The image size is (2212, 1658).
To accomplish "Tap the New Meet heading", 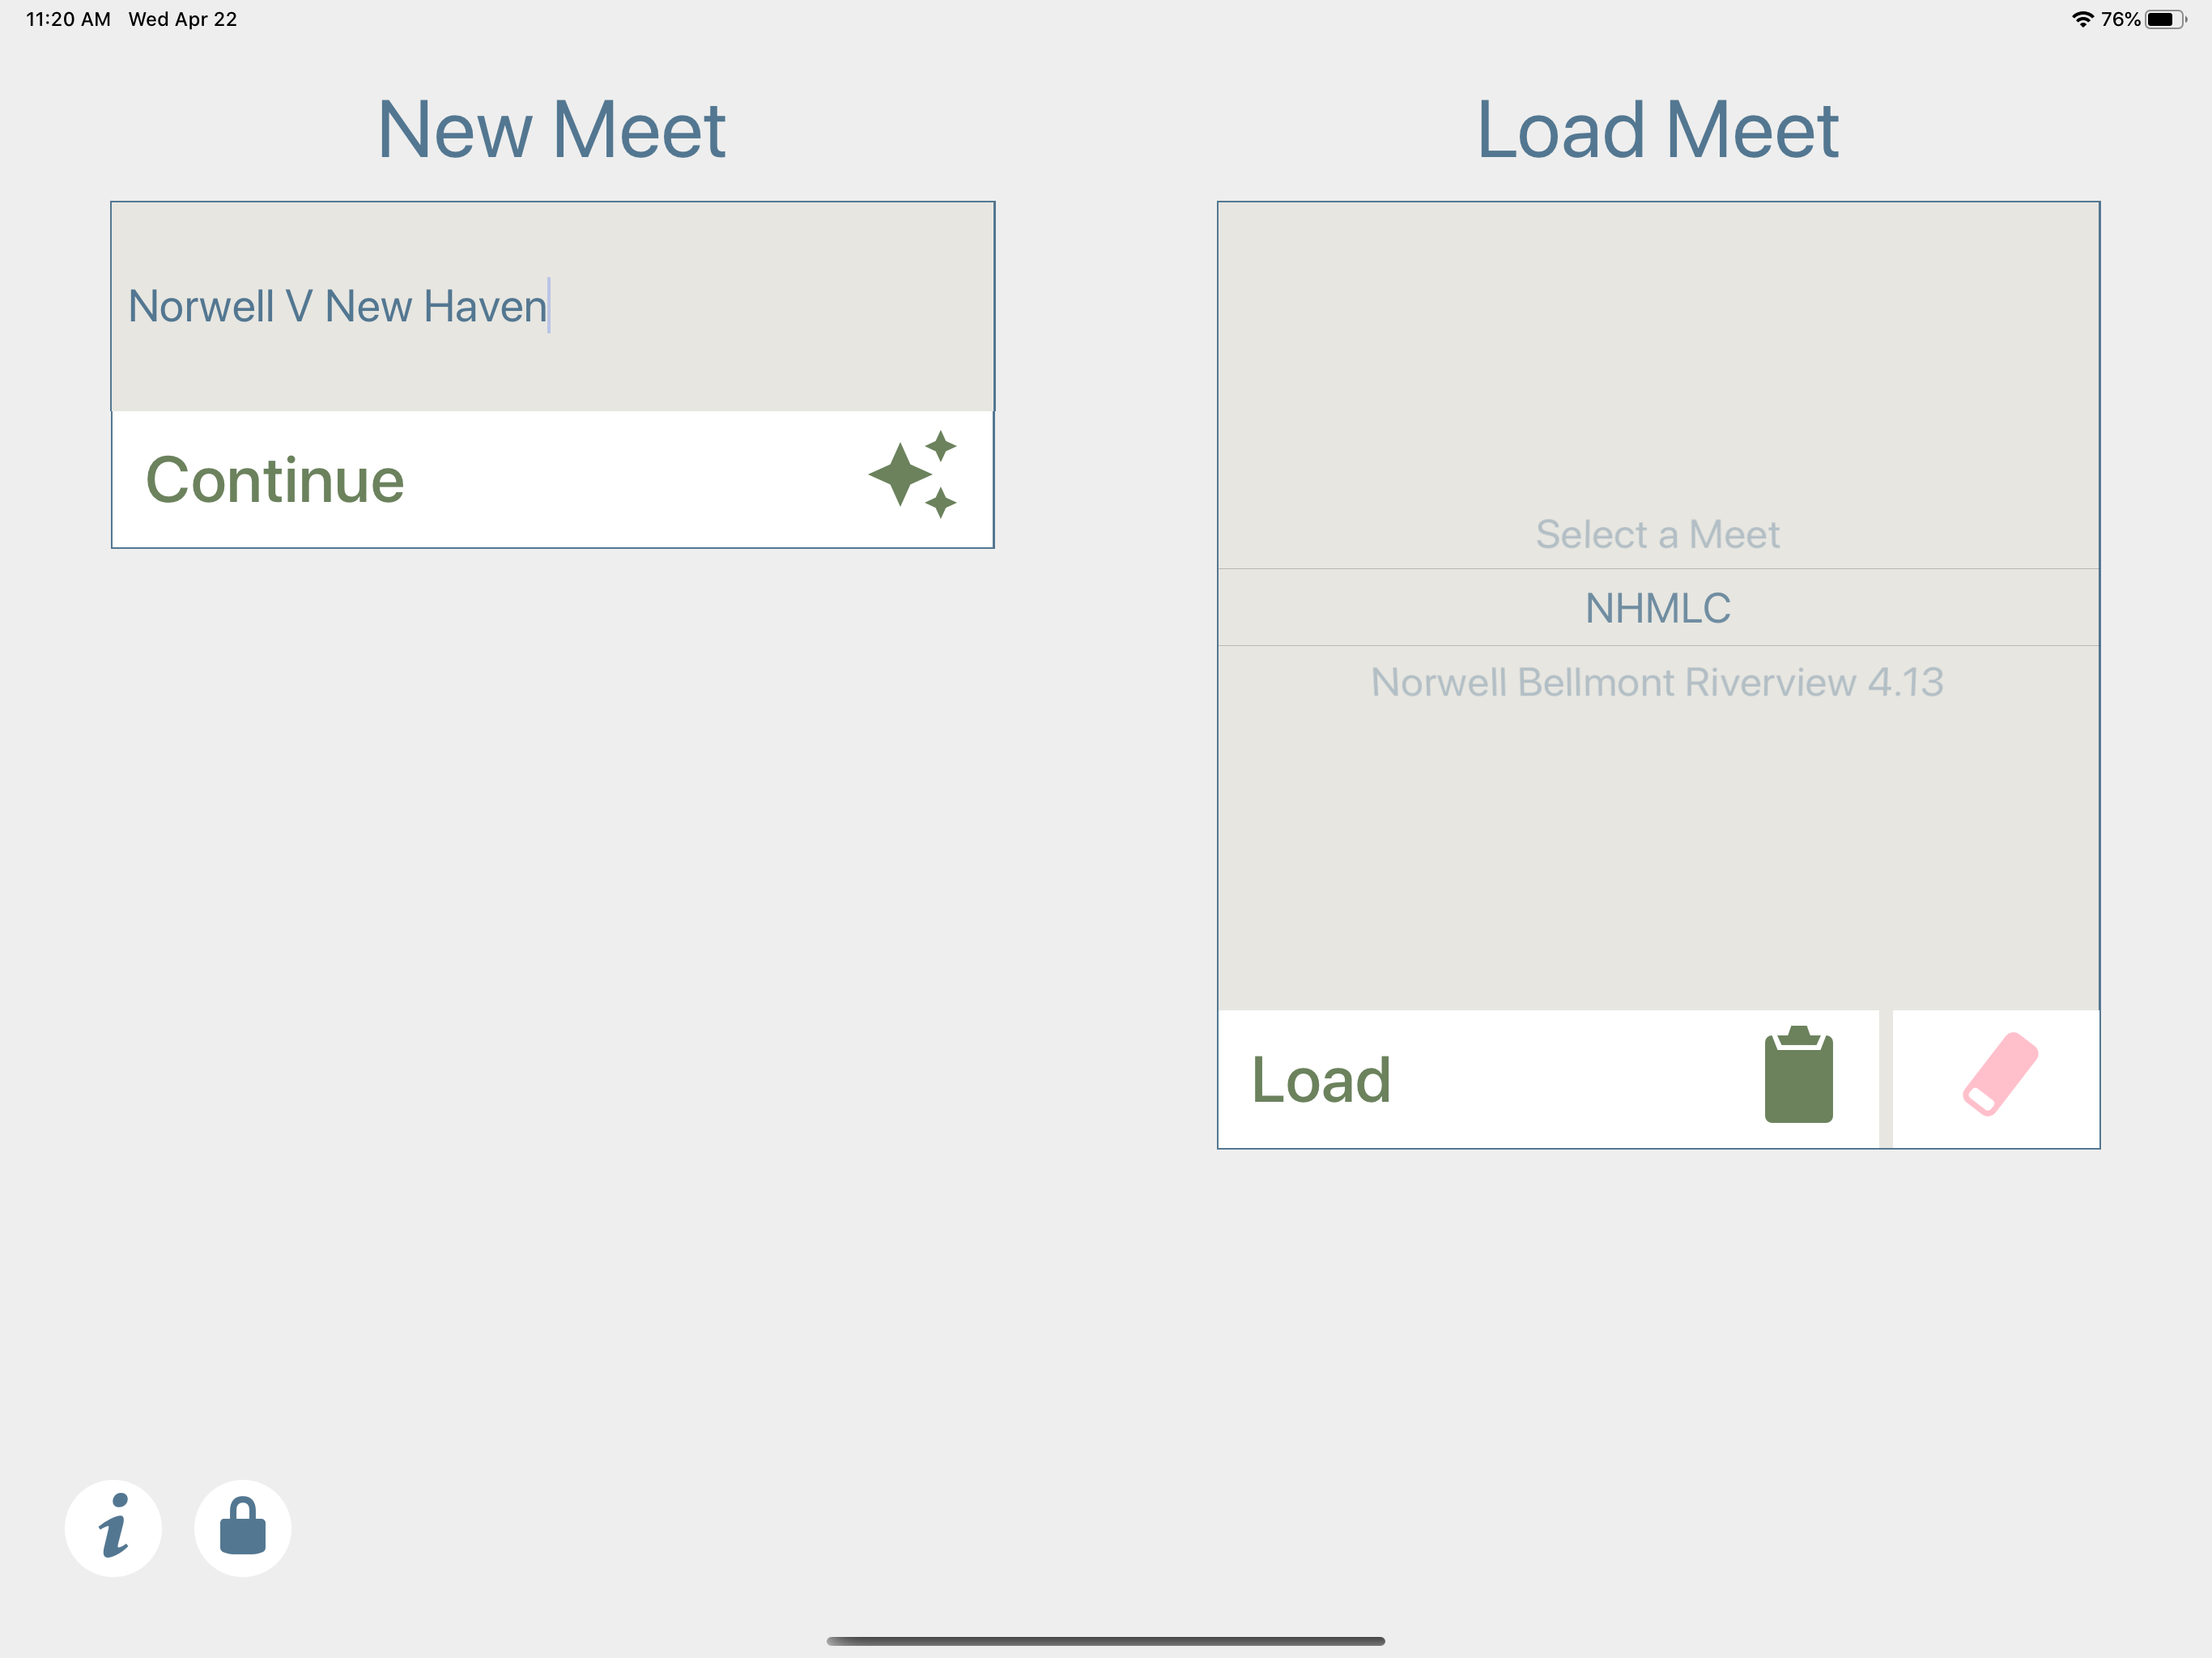I will tap(552, 130).
